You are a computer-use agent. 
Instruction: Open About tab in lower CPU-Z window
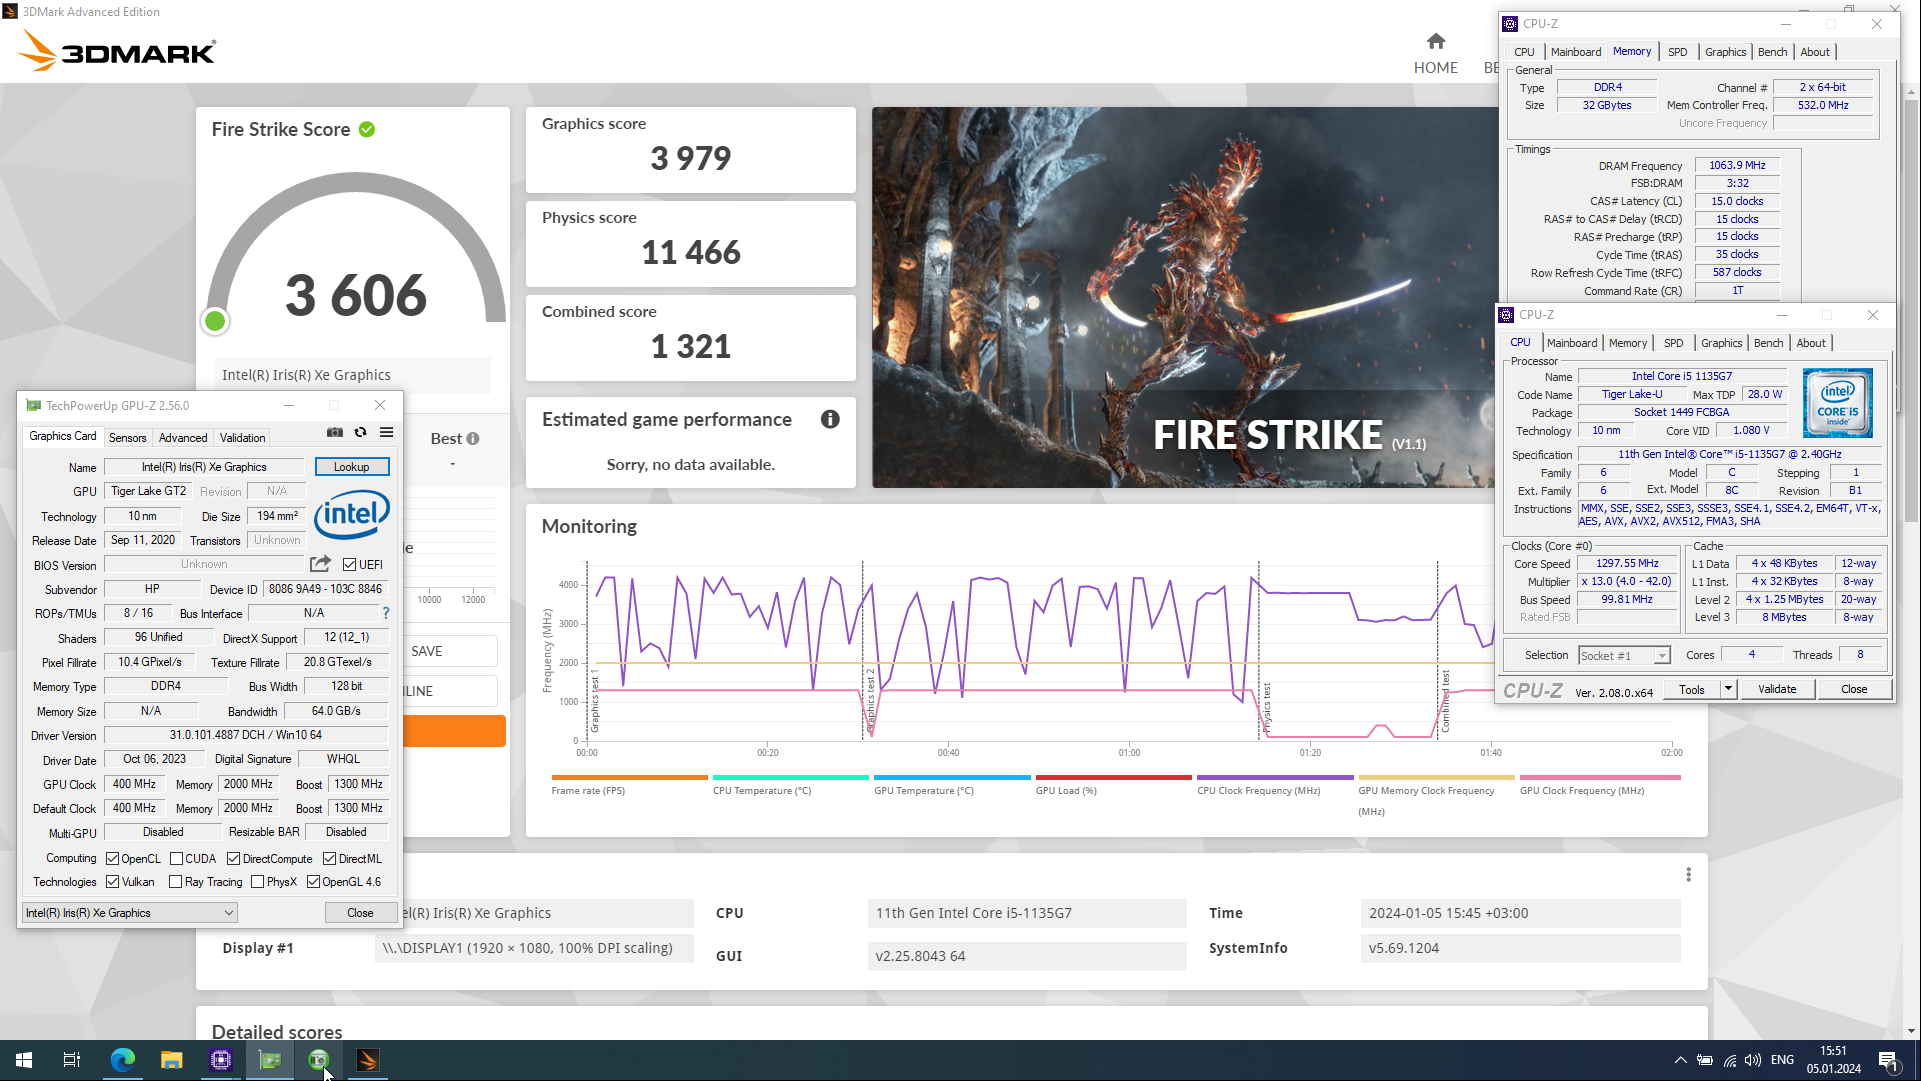(x=1811, y=343)
